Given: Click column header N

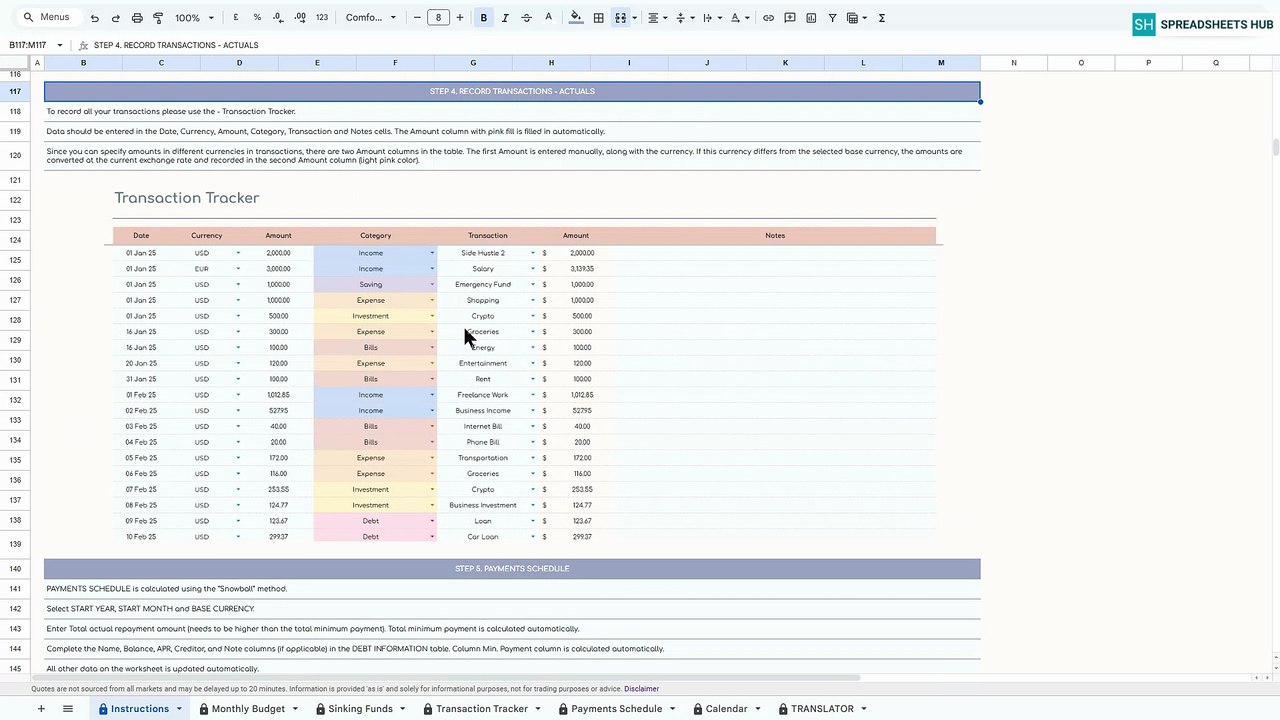Looking at the screenshot, I should point(1013,63).
